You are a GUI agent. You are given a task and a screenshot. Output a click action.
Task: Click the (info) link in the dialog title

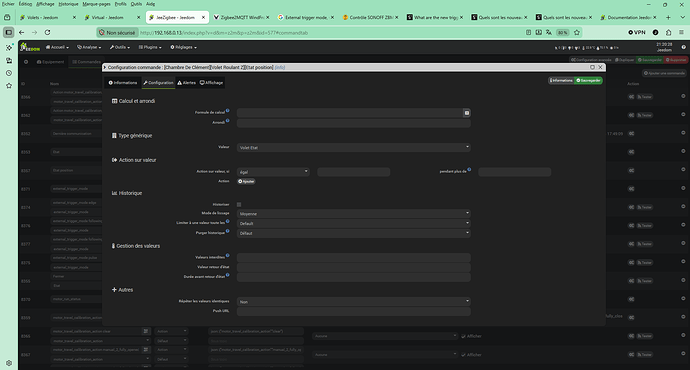pyautogui.click(x=280, y=67)
